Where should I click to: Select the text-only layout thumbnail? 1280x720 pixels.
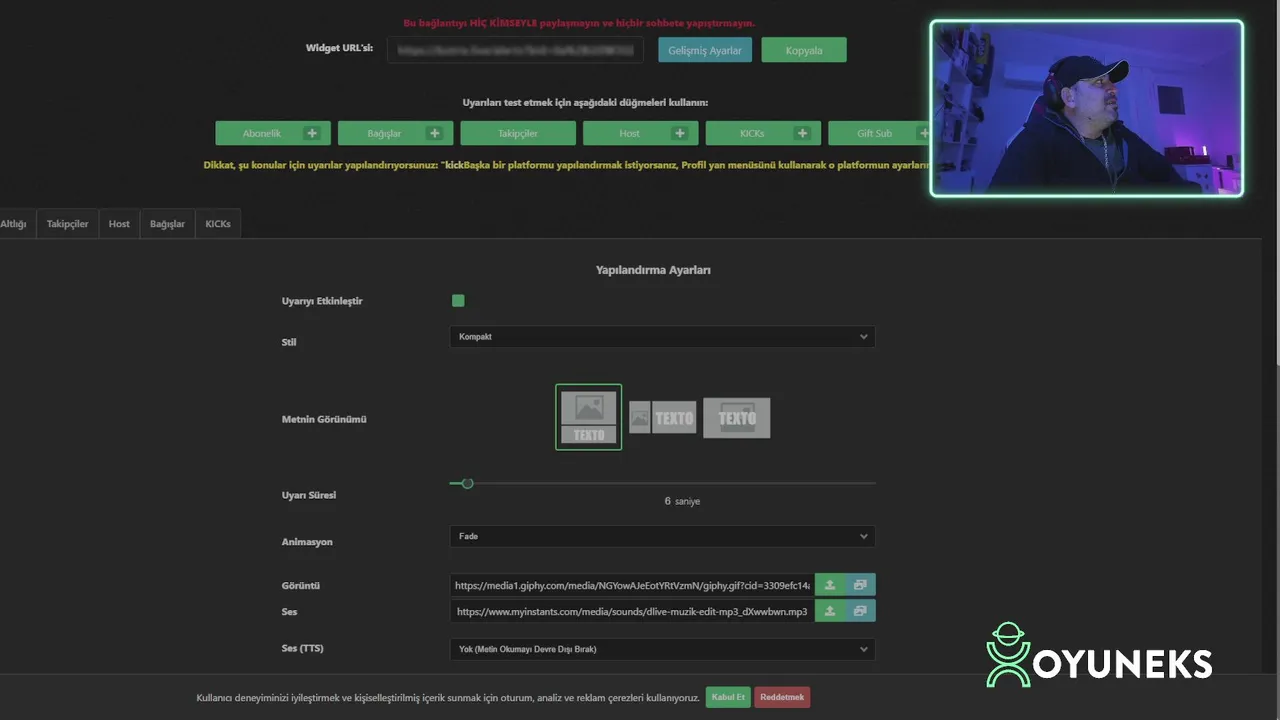[737, 417]
